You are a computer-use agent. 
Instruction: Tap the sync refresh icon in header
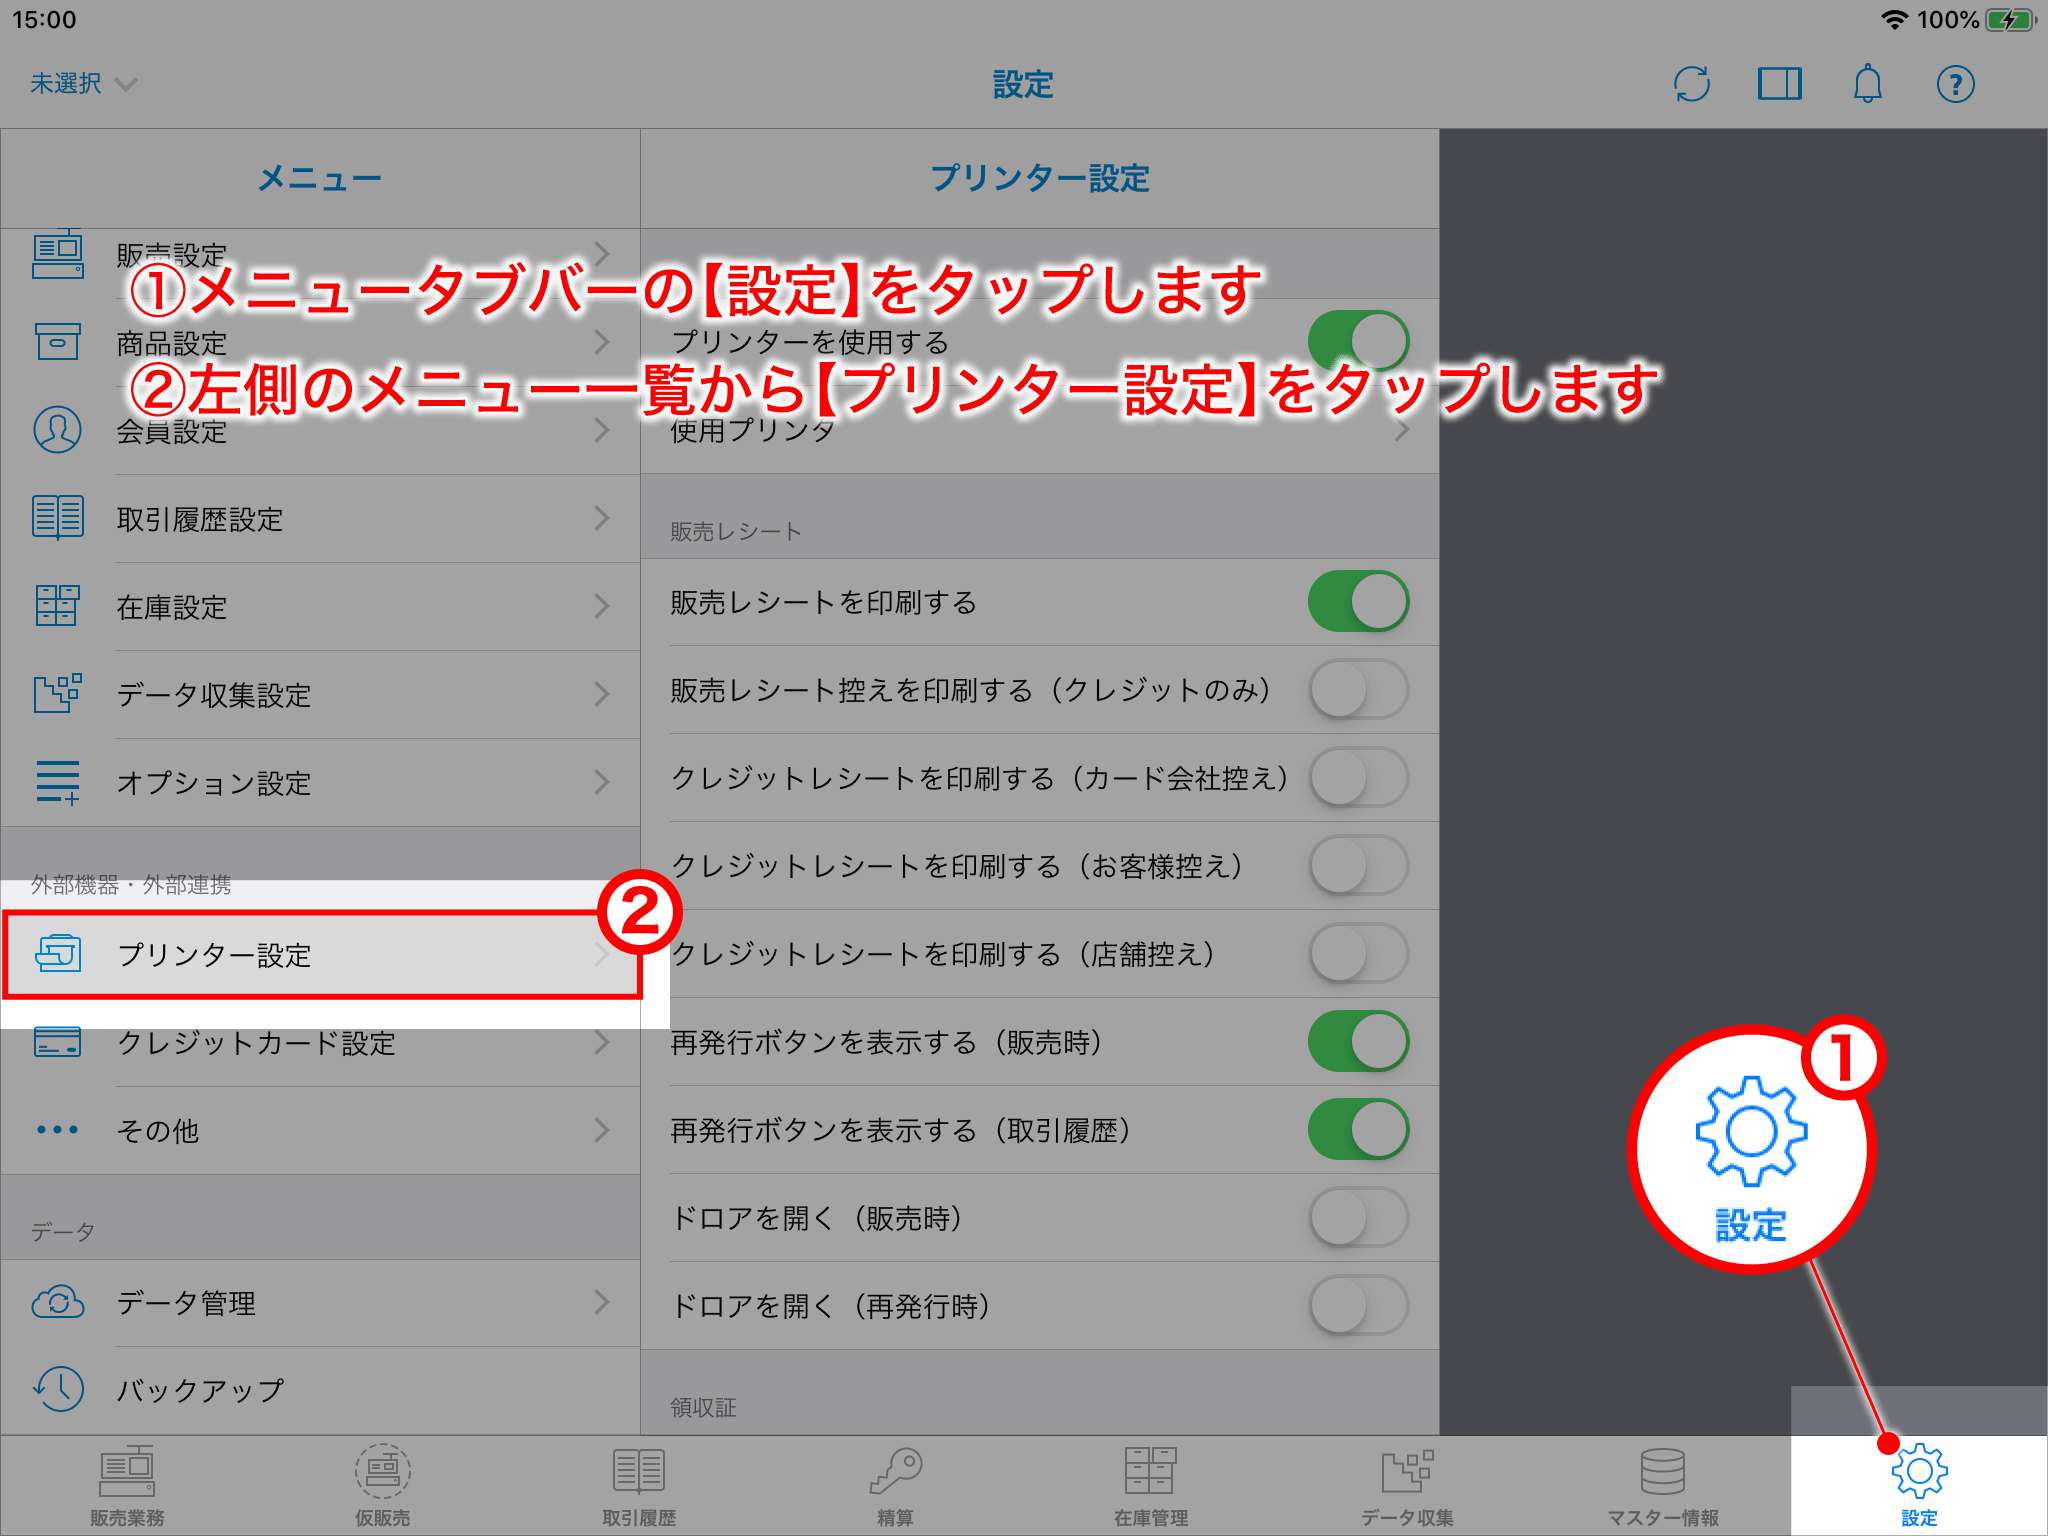click(1691, 84)
